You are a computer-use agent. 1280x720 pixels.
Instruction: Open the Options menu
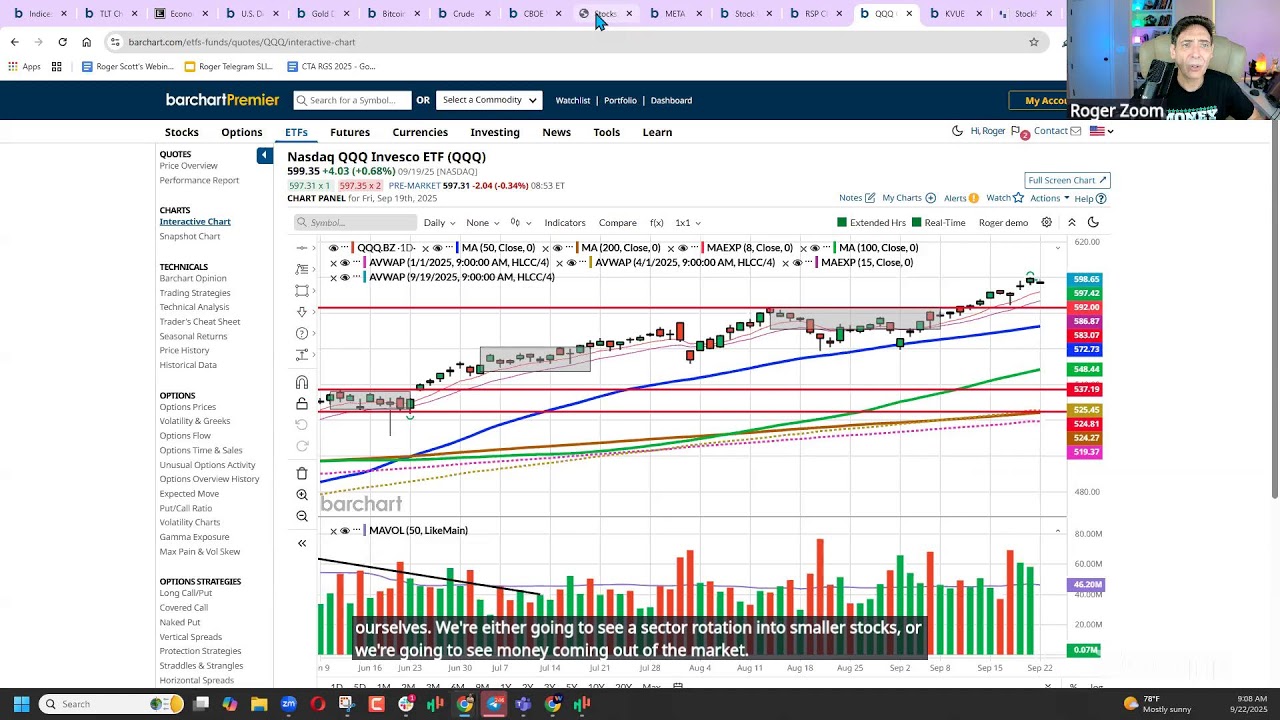[x=242, y=132]
